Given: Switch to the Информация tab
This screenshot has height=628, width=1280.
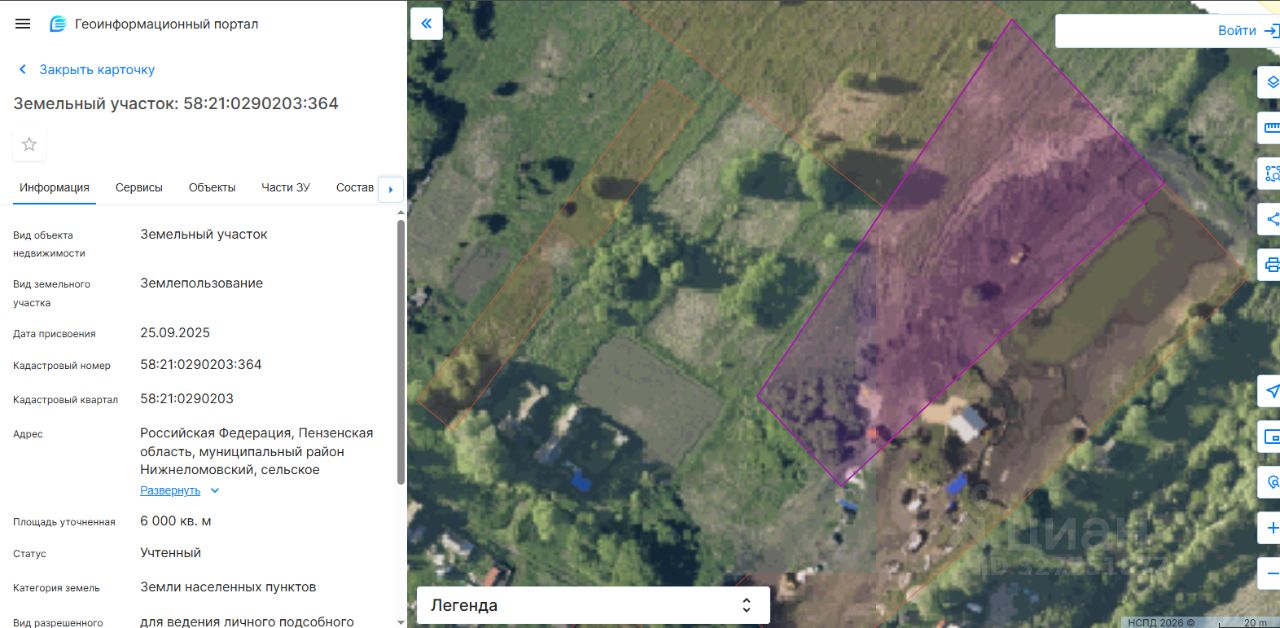Looking at the screenshot, I should [x=54, y=187].
